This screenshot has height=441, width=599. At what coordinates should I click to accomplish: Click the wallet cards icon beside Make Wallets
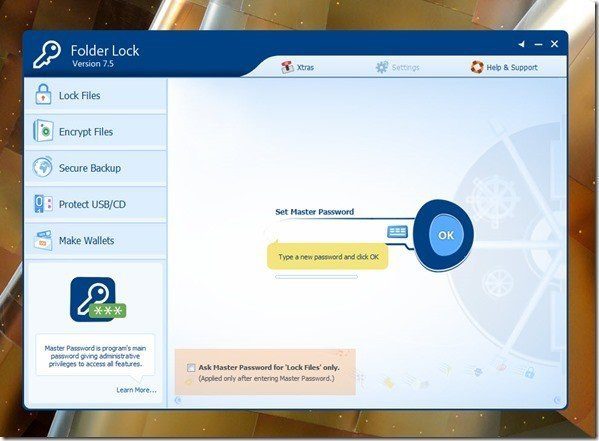click(x=43, y=240)
